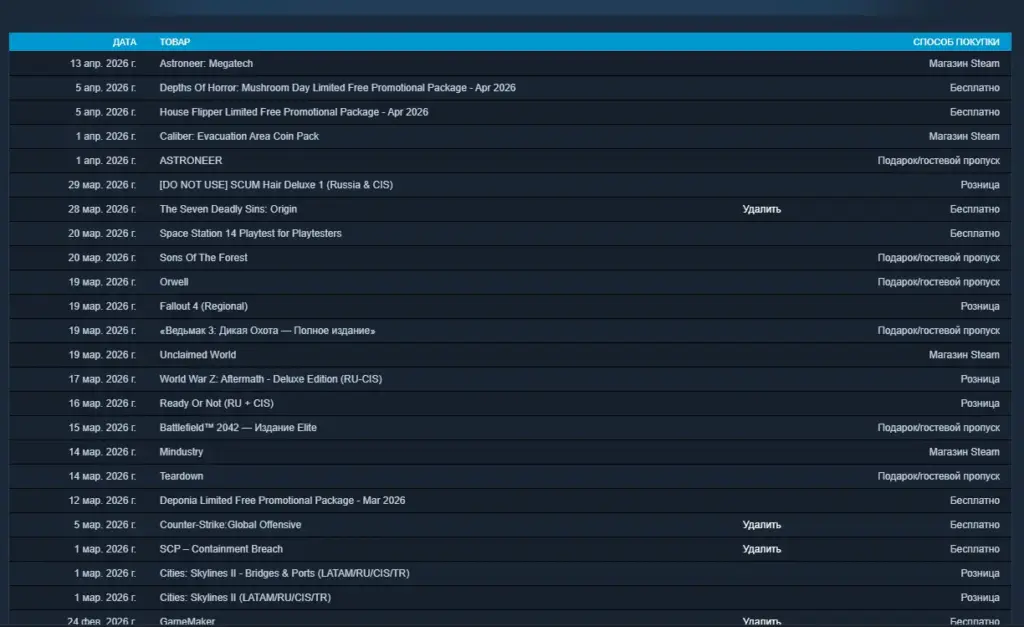
Task: Click the СПОСОБ ПОКУПКИ column header
Action: pos(955,42)
